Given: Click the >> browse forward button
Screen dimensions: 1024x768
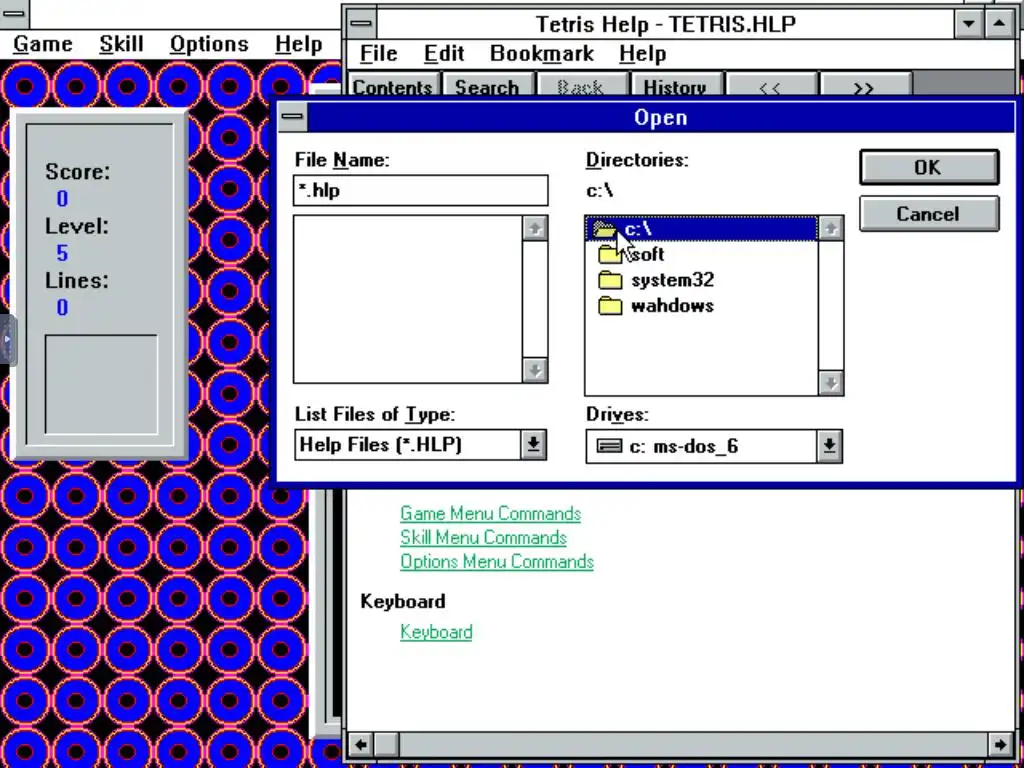Looking at the screenshot, I should pos(863,86).
